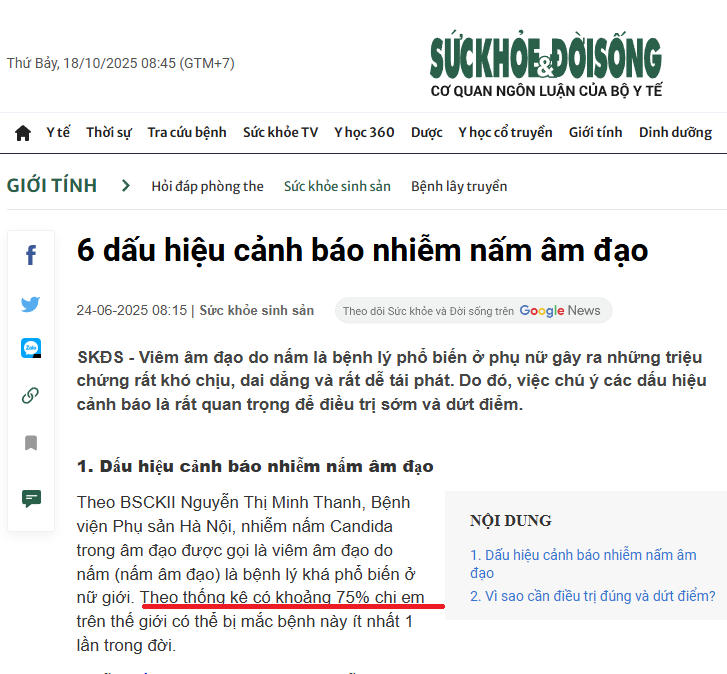Bookmark this article with bookmark icon

coord(31,442)
